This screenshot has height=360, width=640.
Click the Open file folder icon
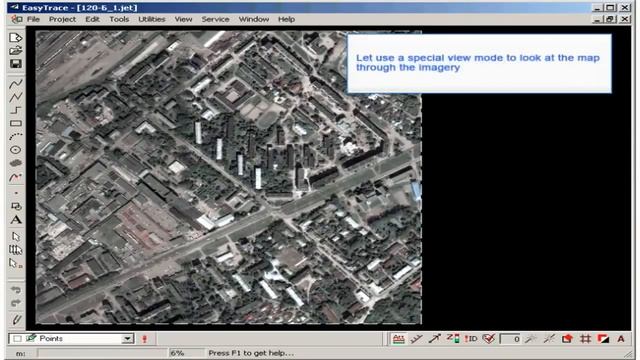16,51
